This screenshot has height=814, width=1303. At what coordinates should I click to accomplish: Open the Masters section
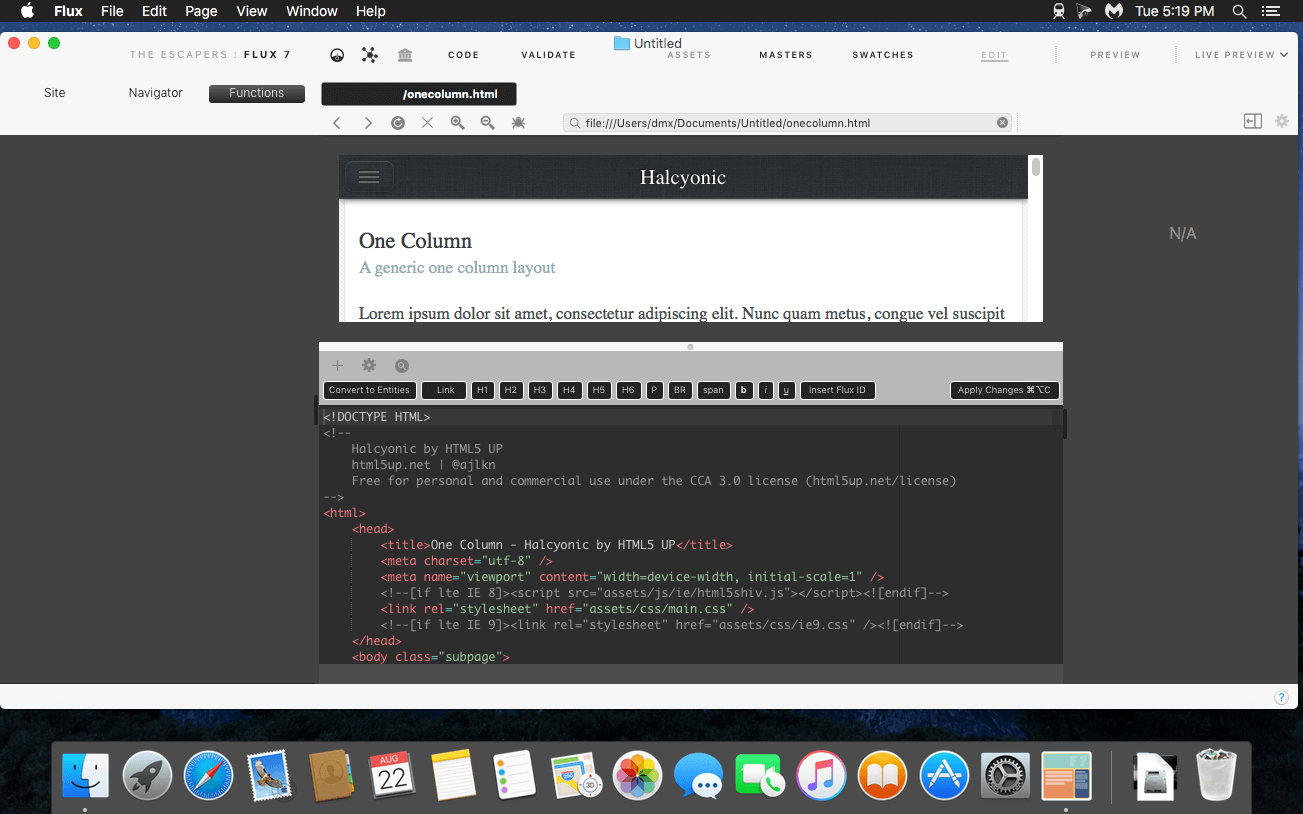pyautogui.click(x=786, y=55)
